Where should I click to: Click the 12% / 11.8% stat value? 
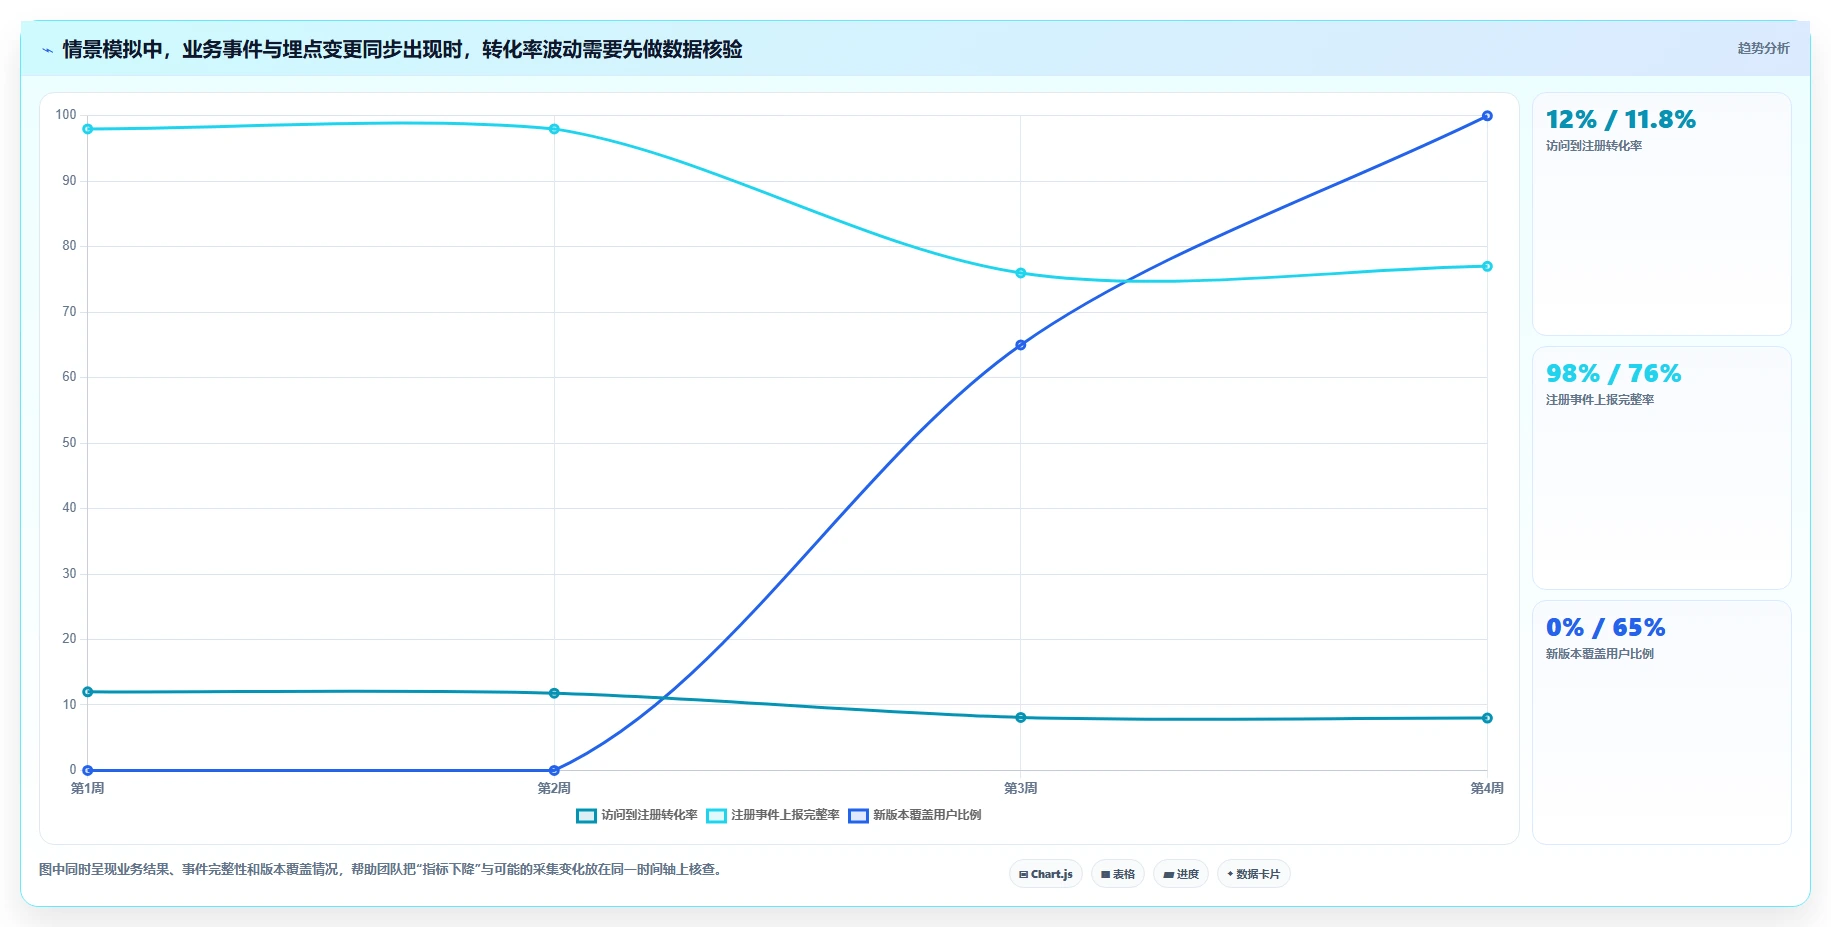pos(1621,120)
